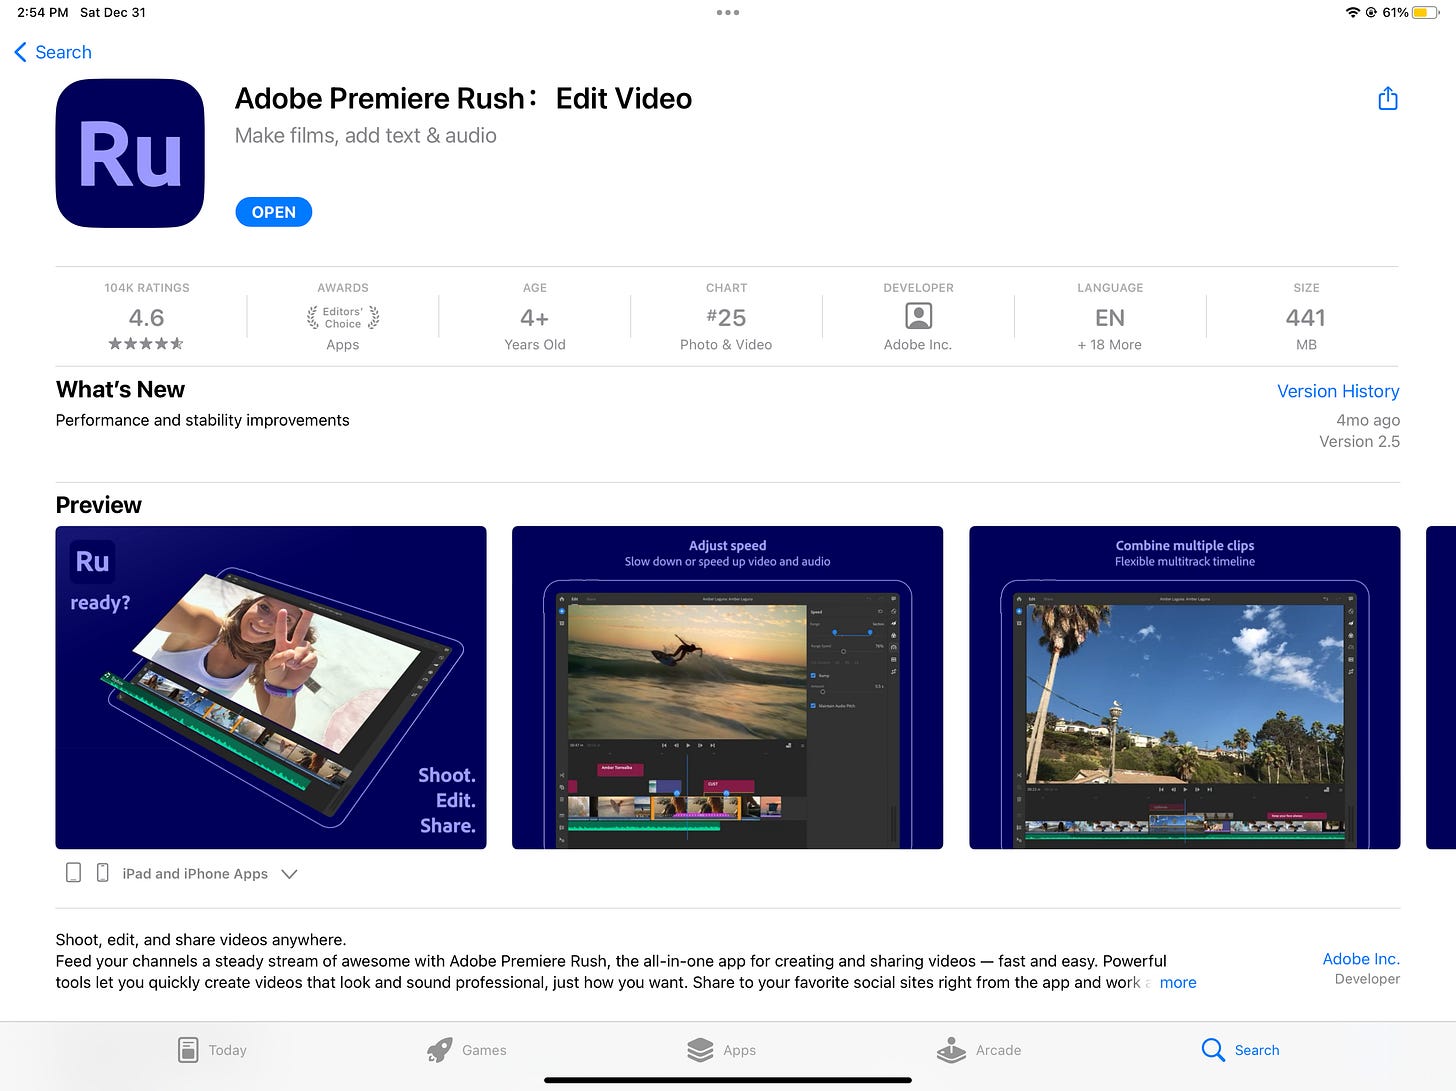This screenshot has height=1091, width=1456.
Task: Tap the battery indicator in status bar
Action: coord(1426,13)
